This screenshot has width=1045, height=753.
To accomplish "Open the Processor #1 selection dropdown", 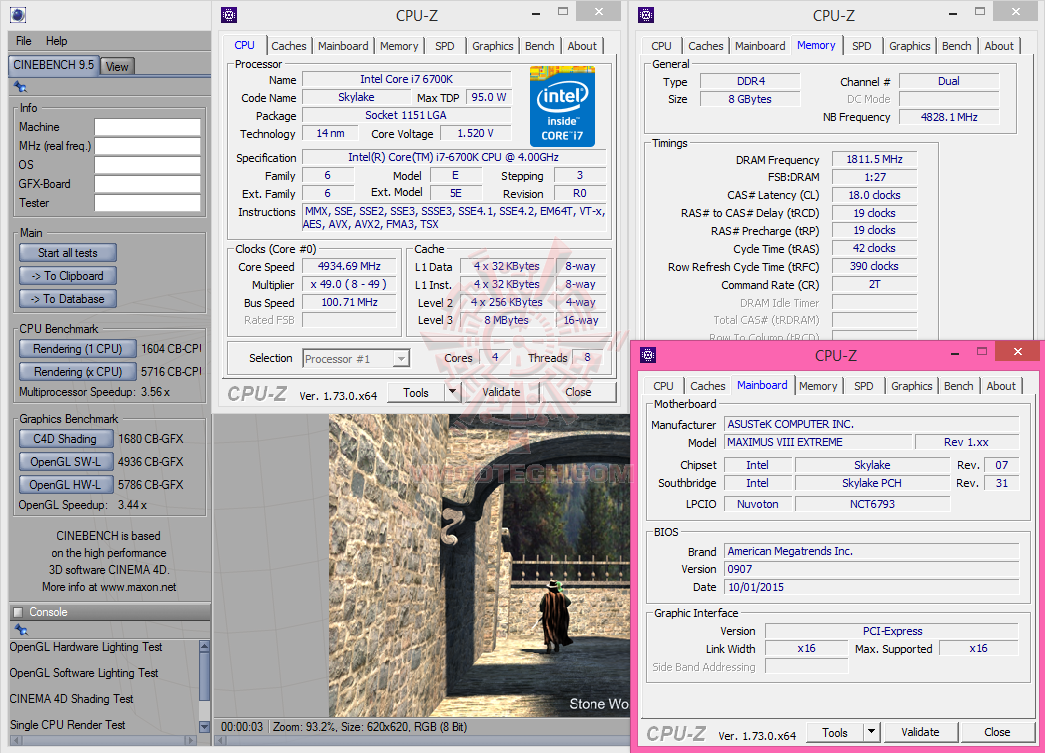I will (x=356, y=358).
